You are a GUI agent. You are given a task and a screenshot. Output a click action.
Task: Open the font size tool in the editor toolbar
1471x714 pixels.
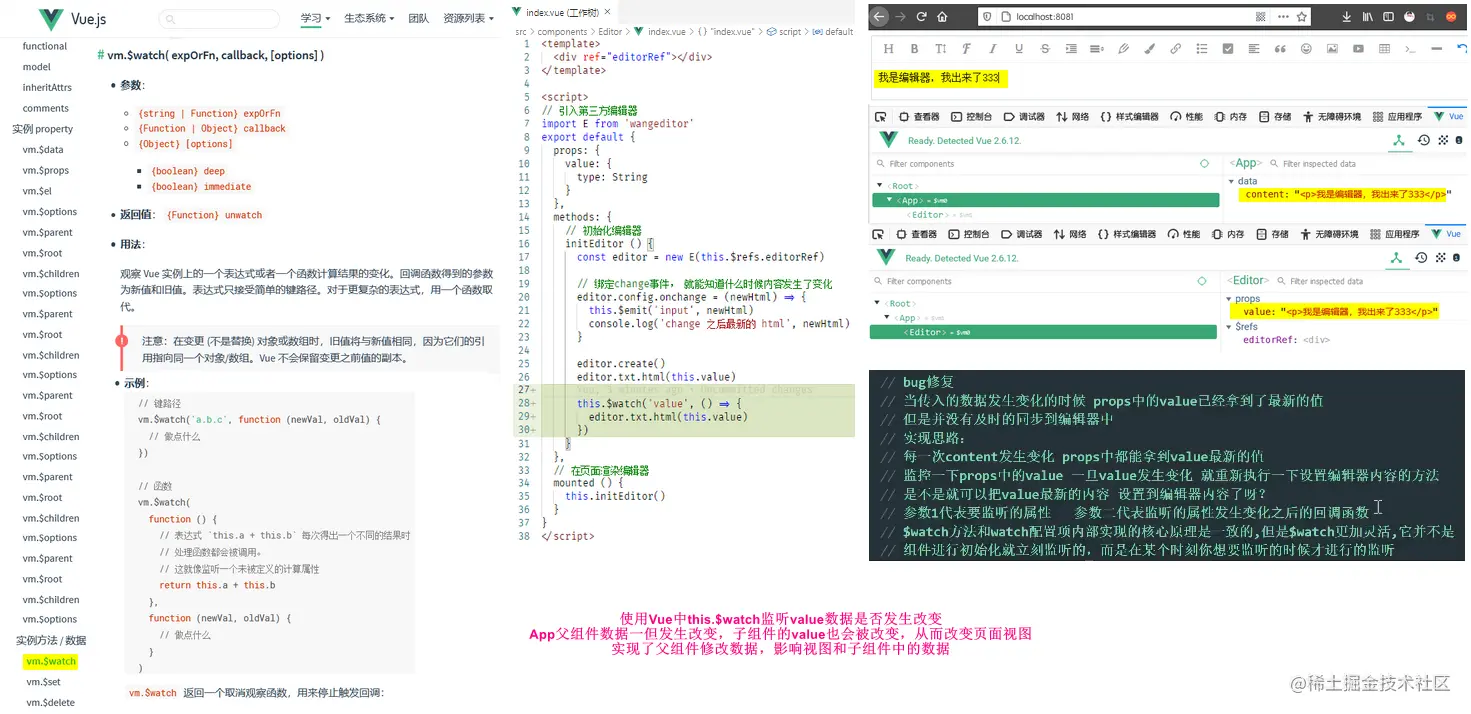click(941, 49)
